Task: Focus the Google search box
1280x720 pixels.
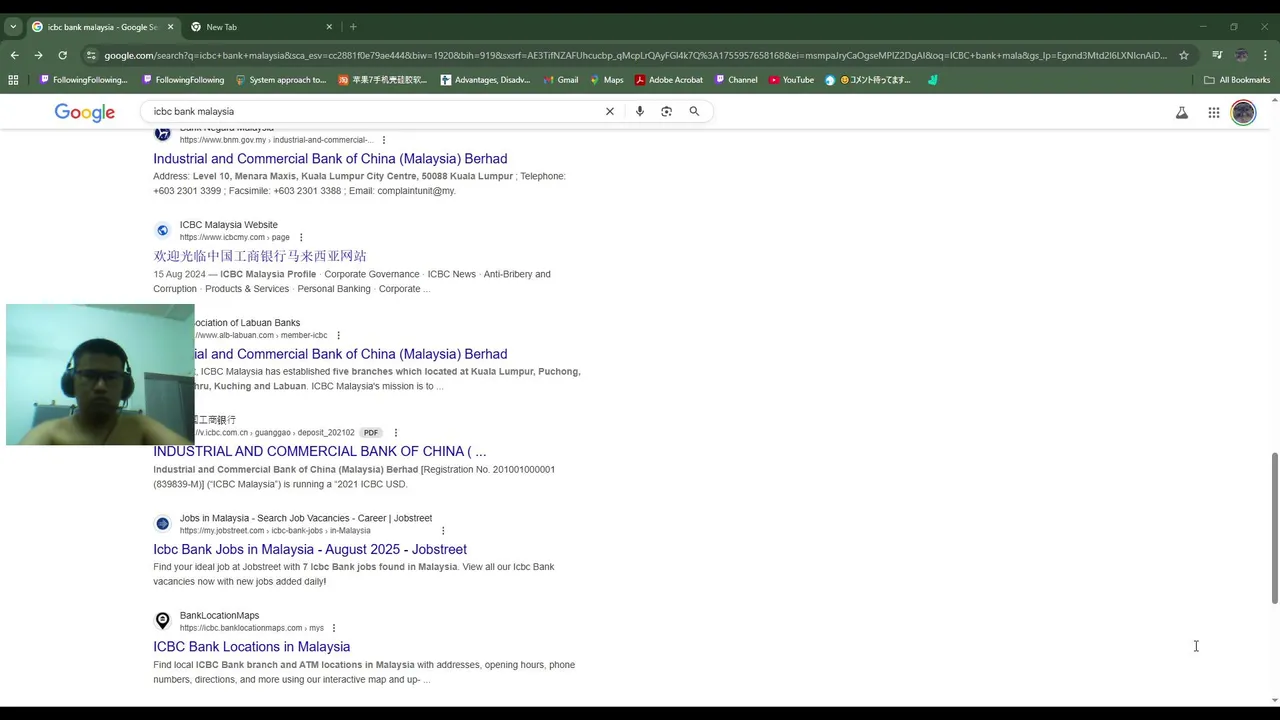Action: [375, 111]
